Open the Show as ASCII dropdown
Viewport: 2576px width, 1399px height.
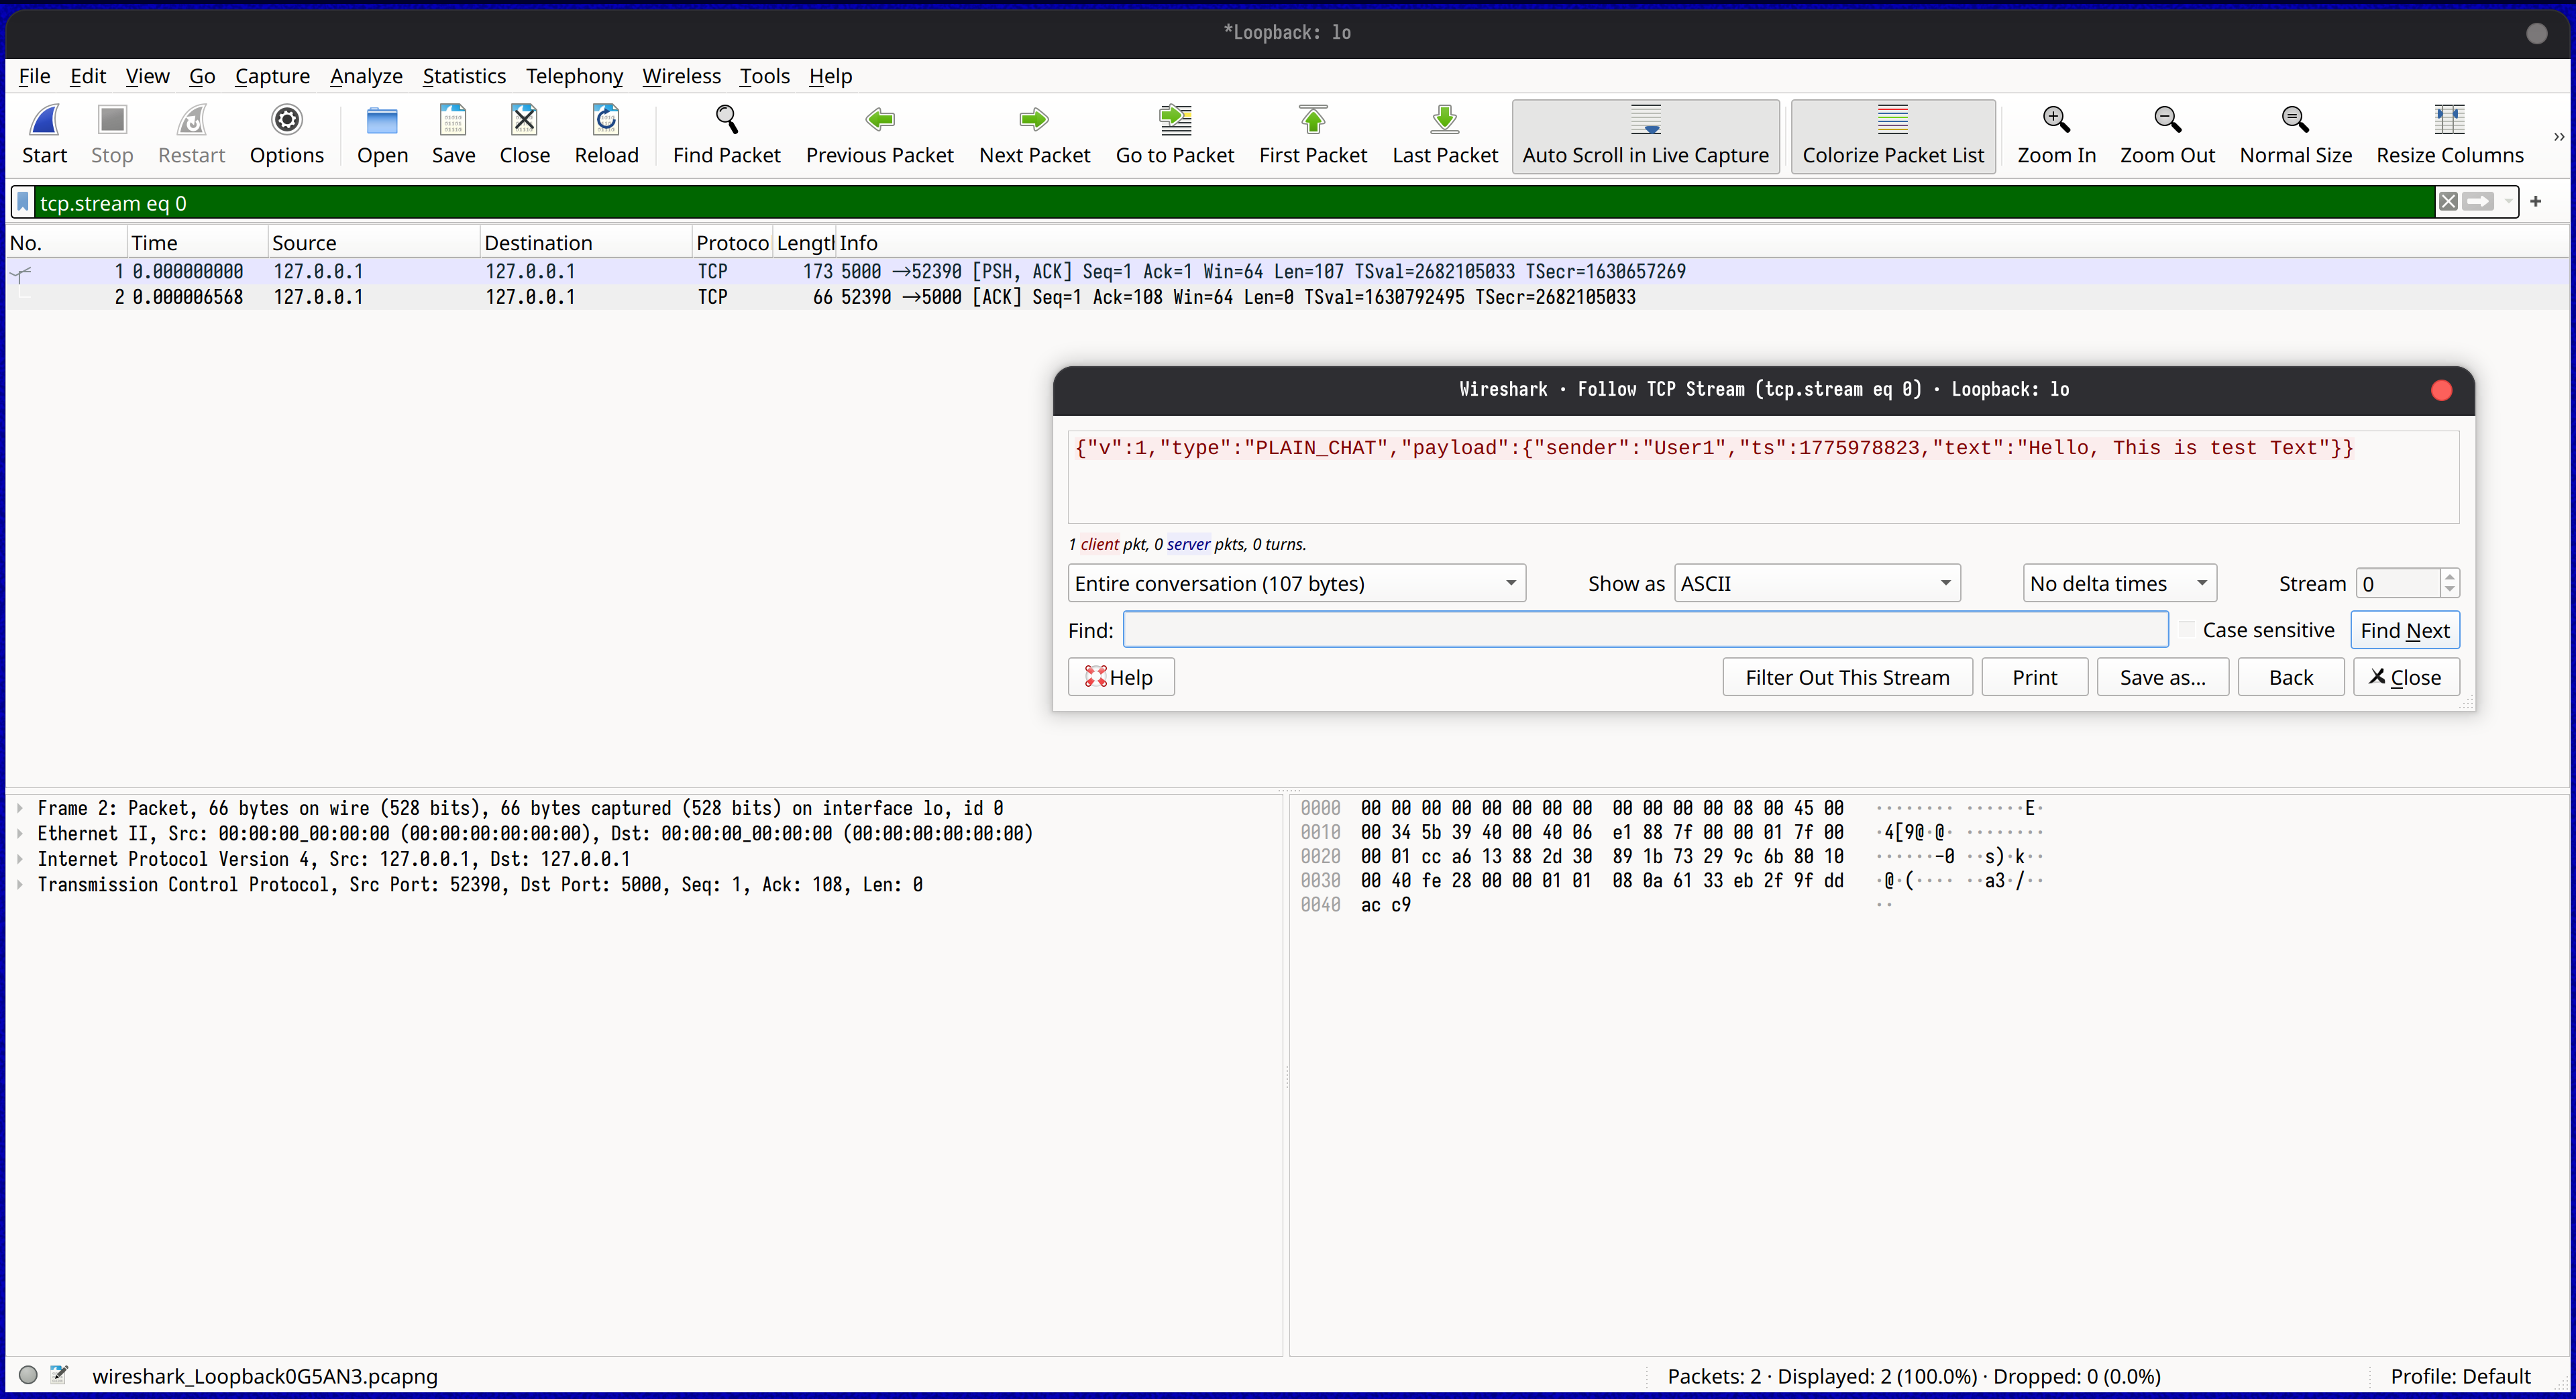1817,583
